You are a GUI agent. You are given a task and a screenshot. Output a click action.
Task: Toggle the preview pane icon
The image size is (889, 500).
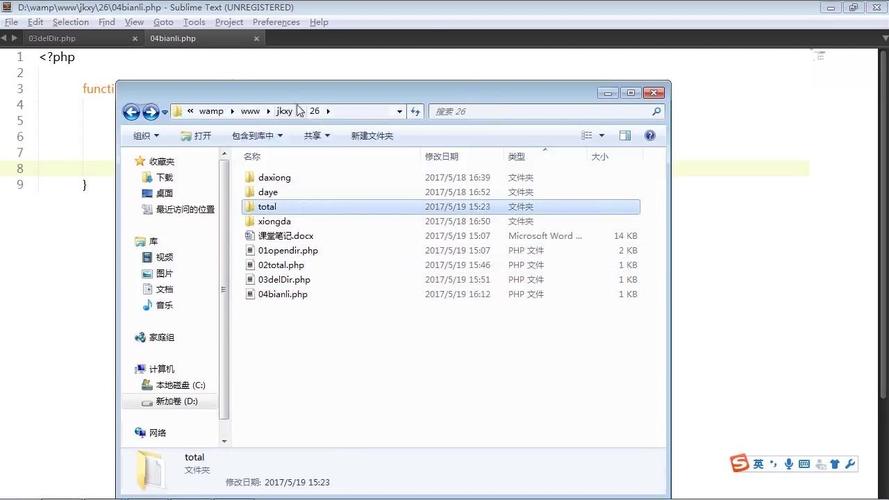point(625,136)
